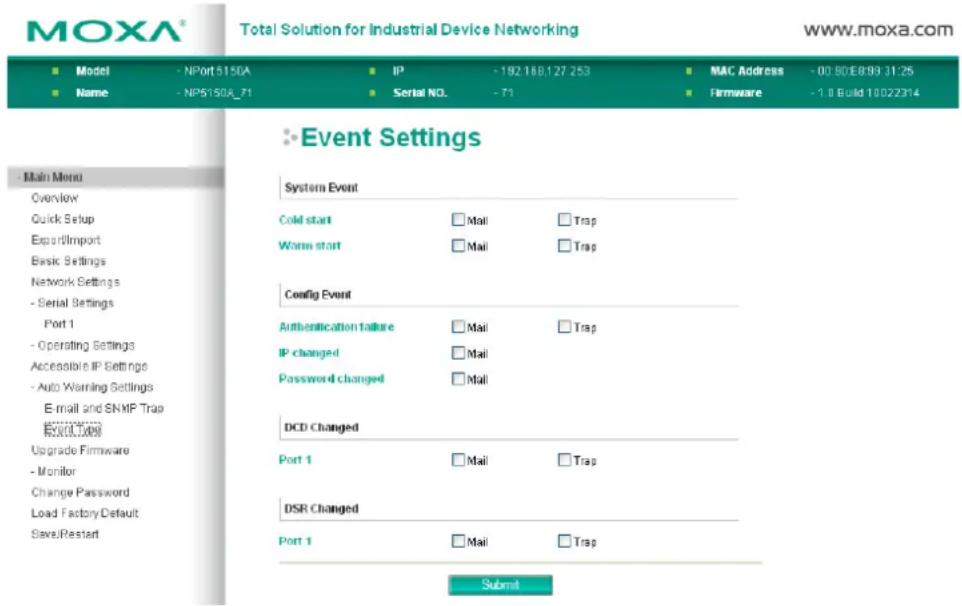The image size is (962, 606).
Task: Tick Trap for DSR Changed Port 1
Action: point(564,541)
